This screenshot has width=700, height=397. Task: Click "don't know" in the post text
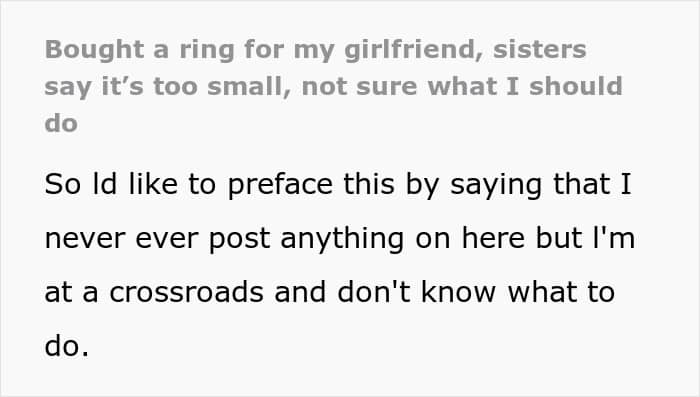coord(416,292)
